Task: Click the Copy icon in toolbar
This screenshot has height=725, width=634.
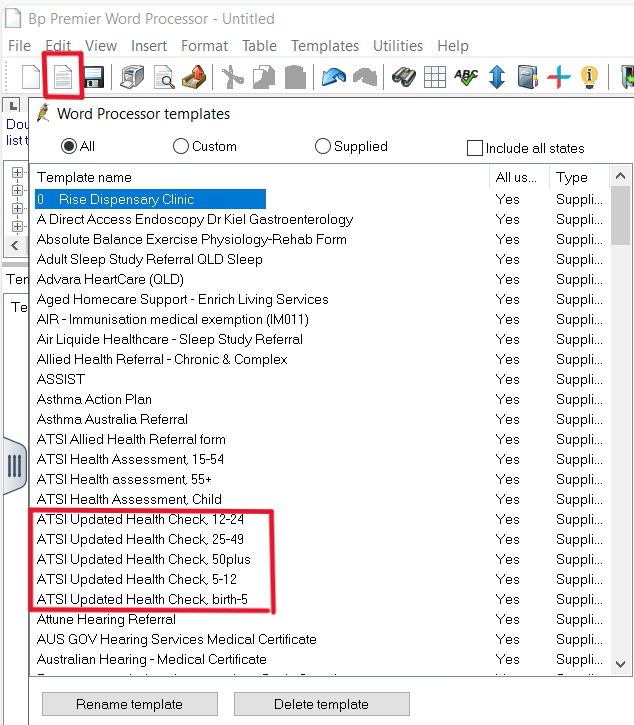Action: [x=264, y=77]
